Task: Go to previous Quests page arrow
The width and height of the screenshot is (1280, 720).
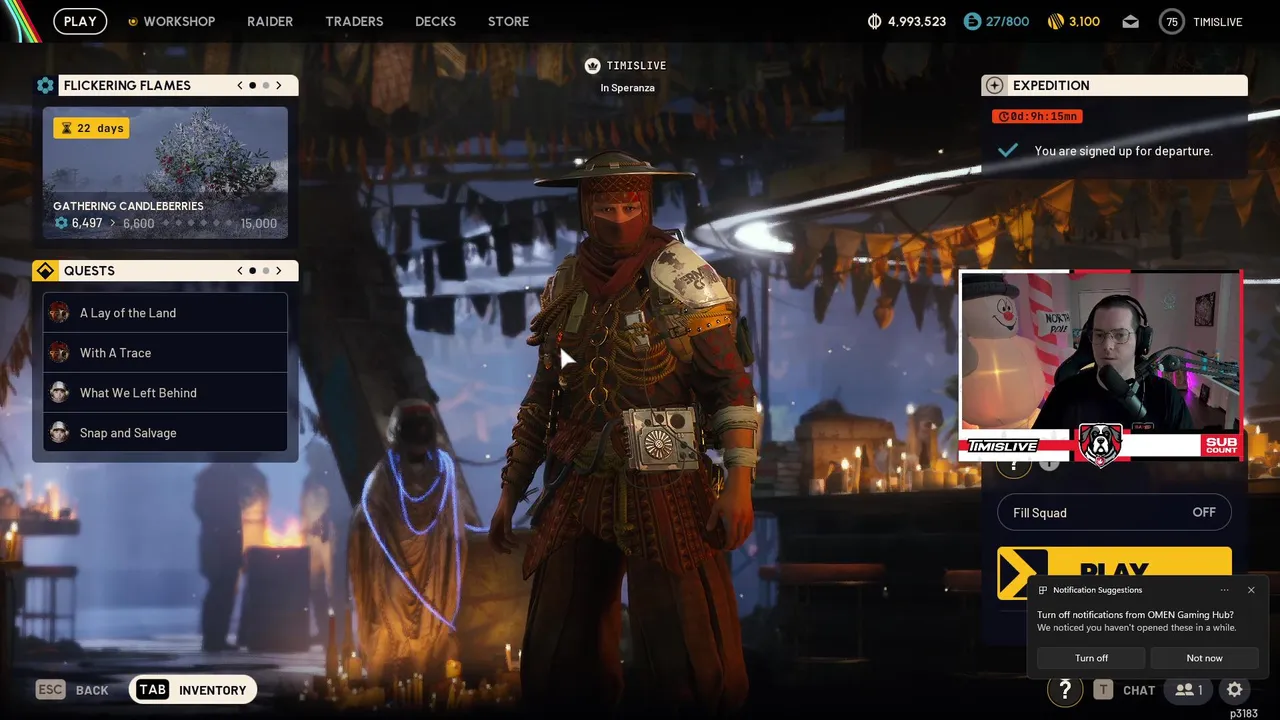Action: pos(240,271)
